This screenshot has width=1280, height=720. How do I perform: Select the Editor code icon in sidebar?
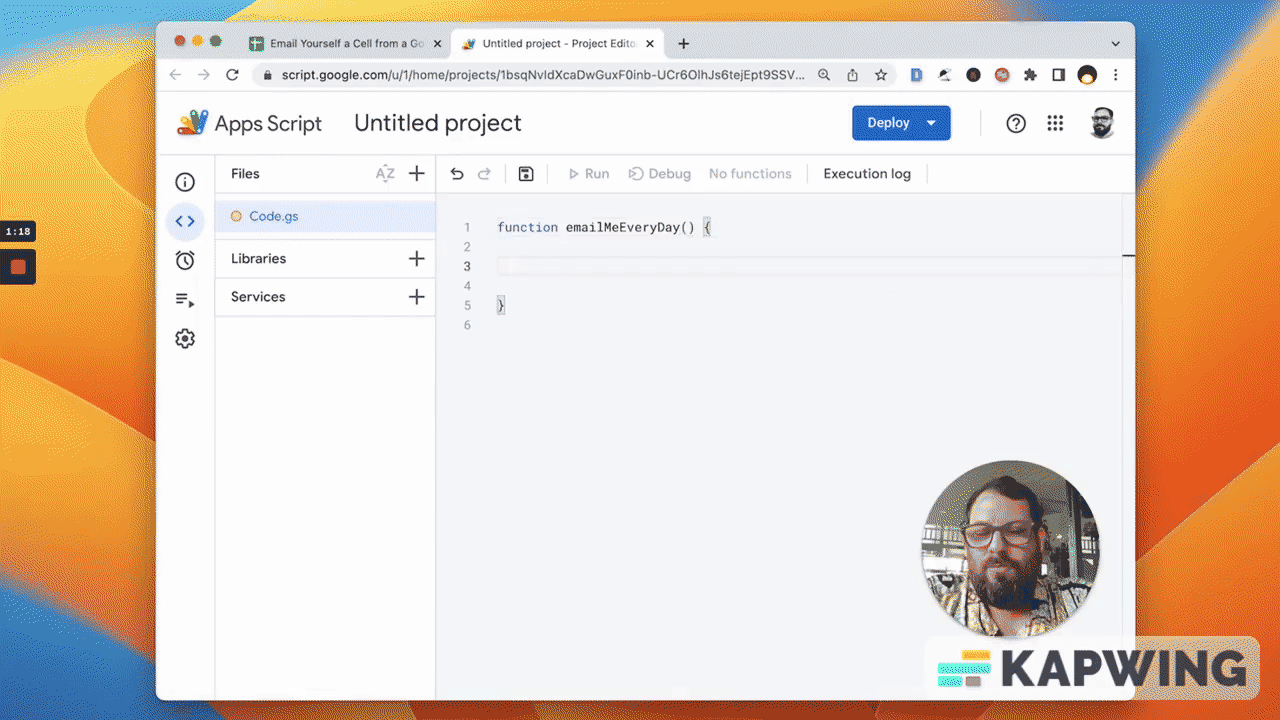pyautogui.click(x=185, y=221)
